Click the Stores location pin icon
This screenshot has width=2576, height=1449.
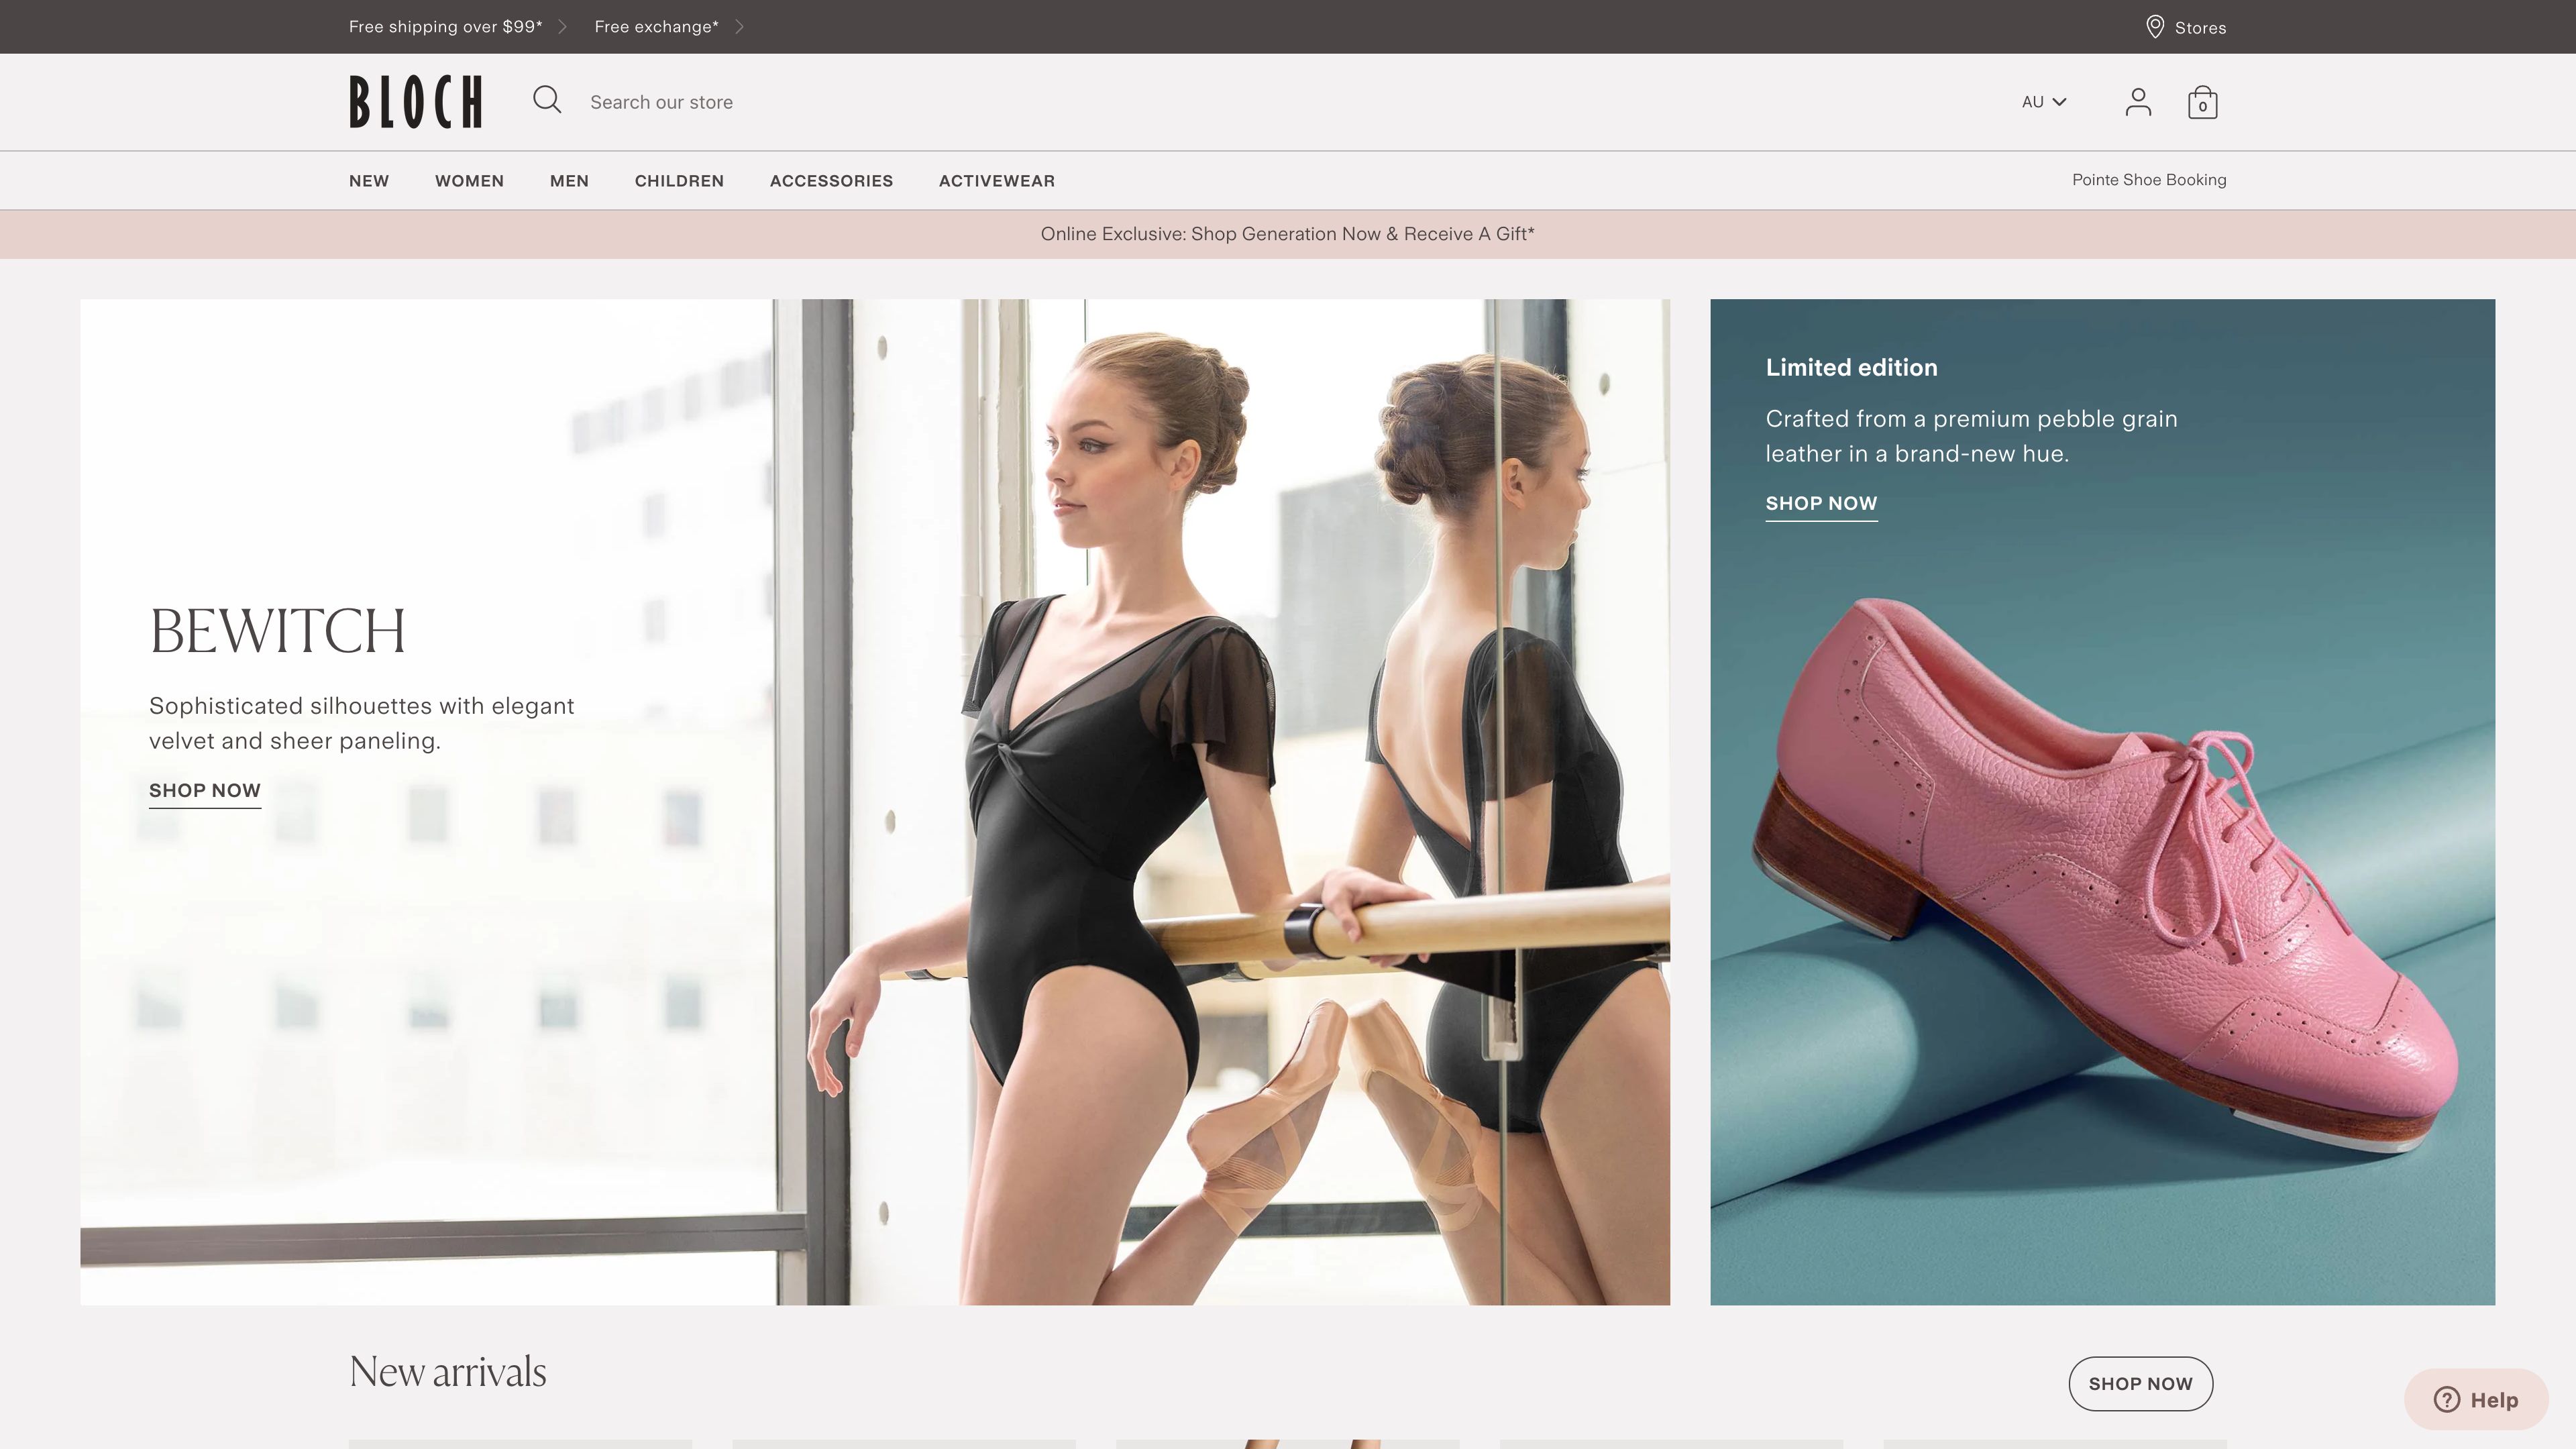(2155, 27)
